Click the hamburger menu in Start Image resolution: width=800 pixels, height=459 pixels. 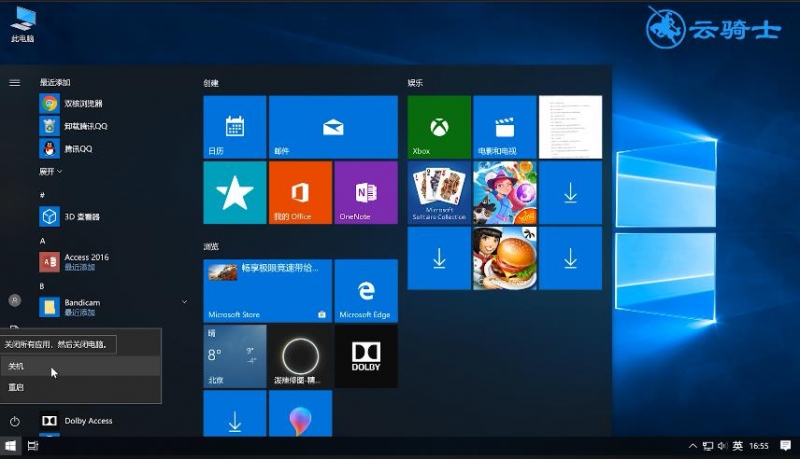click(x=15, y=83)
